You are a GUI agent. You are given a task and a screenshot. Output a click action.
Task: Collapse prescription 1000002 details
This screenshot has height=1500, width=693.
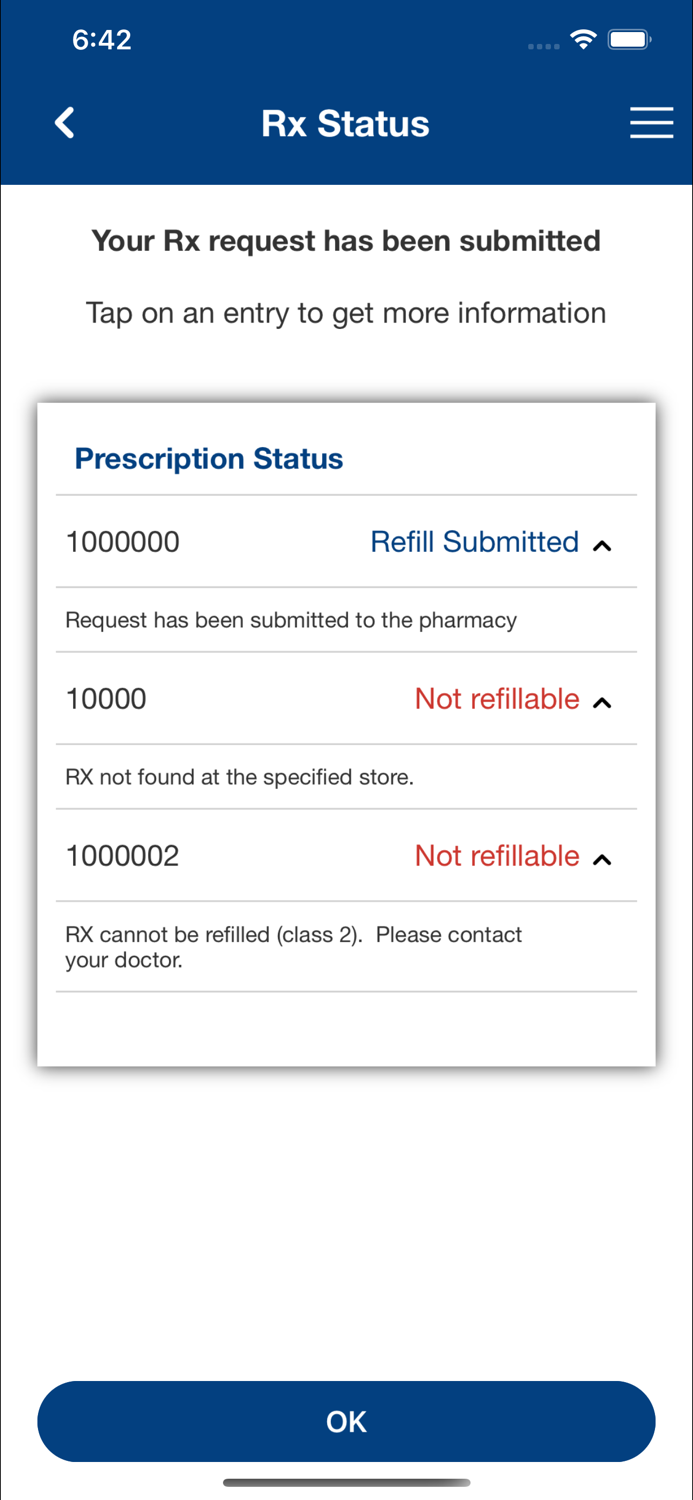(602, 860)
